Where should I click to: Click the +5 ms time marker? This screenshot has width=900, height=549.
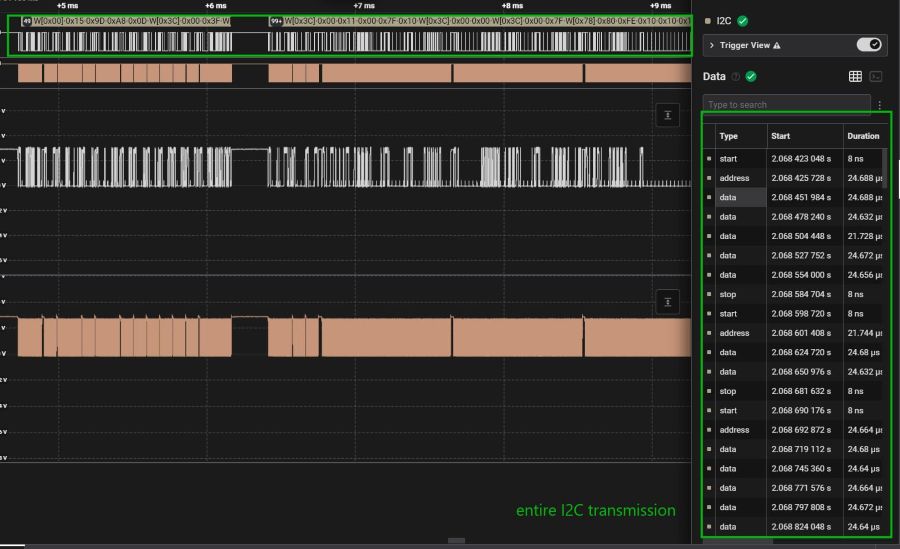[x=67, y=6]
